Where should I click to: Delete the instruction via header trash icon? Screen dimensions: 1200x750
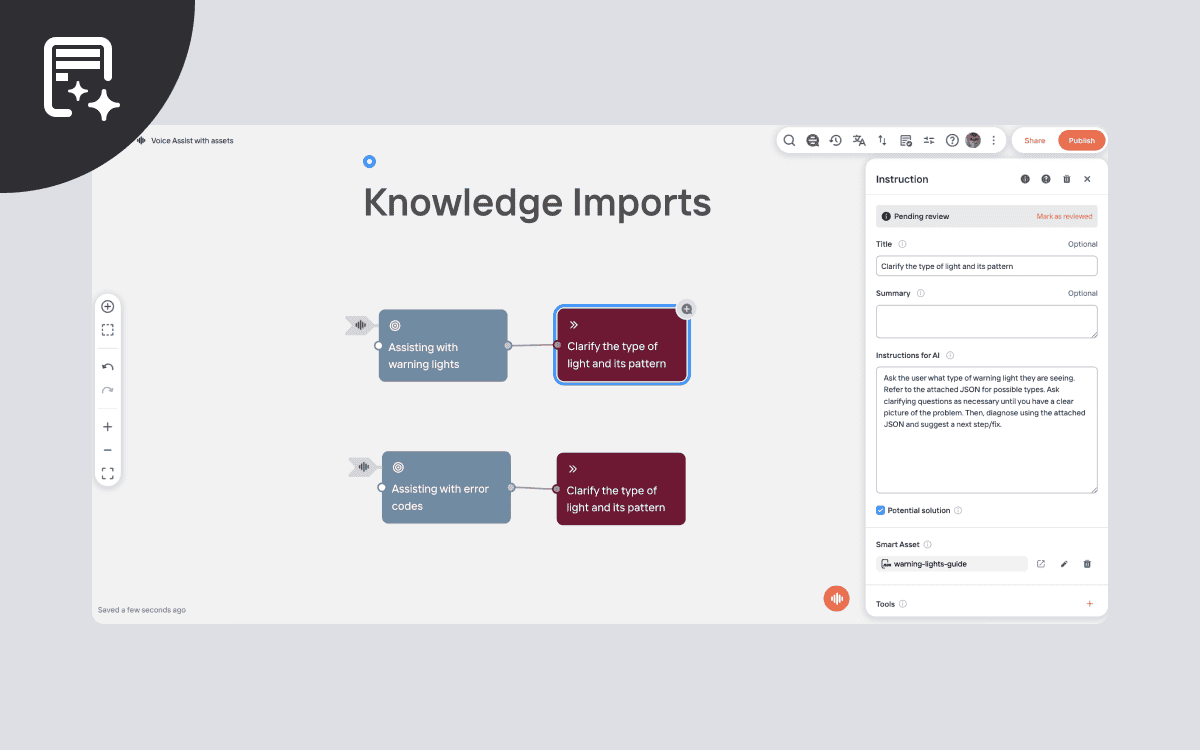[1067, 179]
